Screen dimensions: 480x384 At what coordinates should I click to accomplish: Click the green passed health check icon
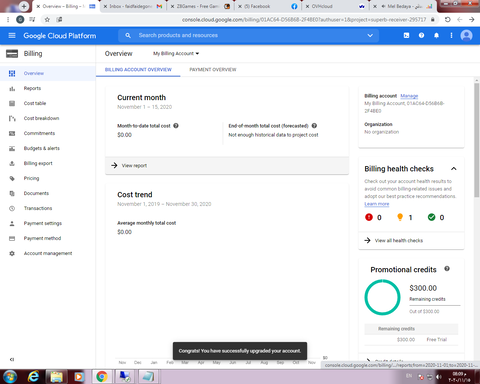(x=431, y=217)
